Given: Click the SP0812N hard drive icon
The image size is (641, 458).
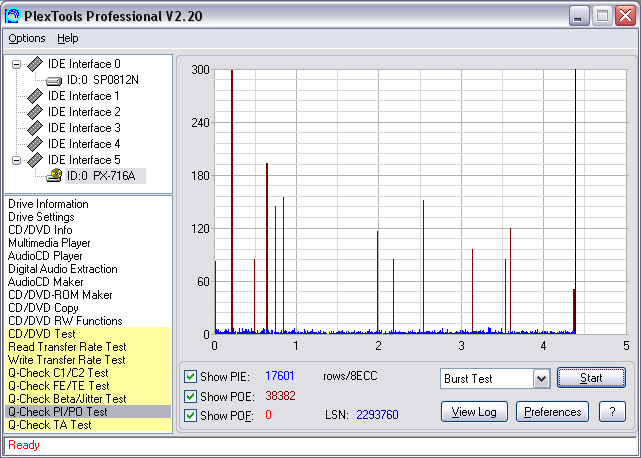Looking at the screenshot, I should click(x=54, y=81).
